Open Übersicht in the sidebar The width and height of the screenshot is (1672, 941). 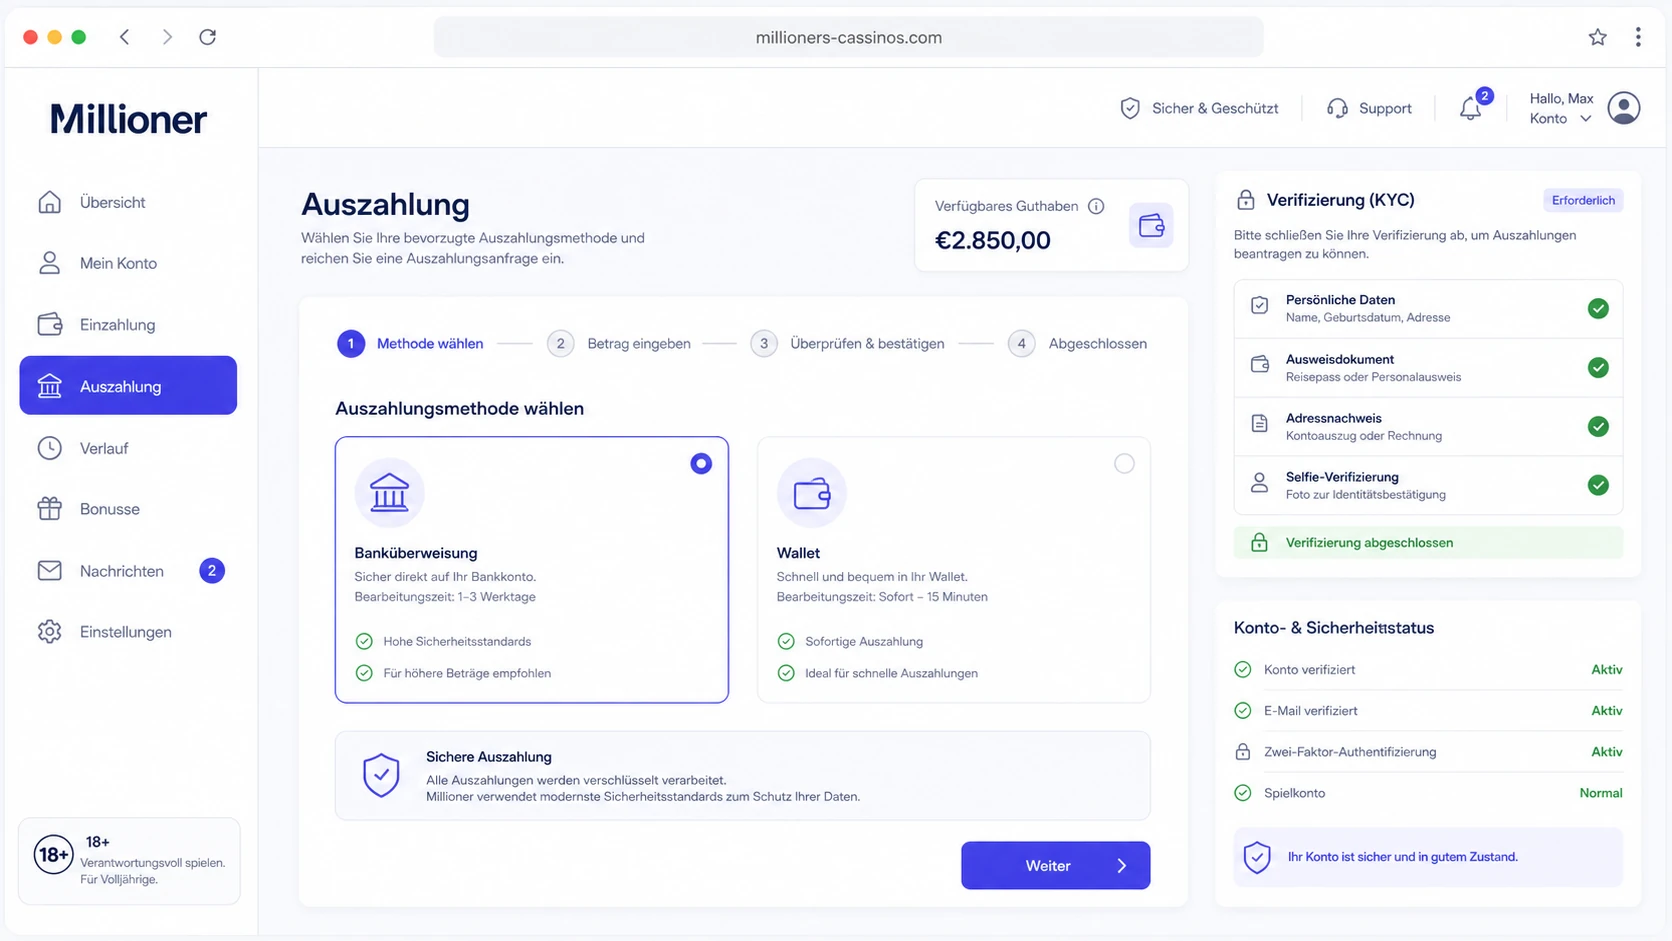128,202
